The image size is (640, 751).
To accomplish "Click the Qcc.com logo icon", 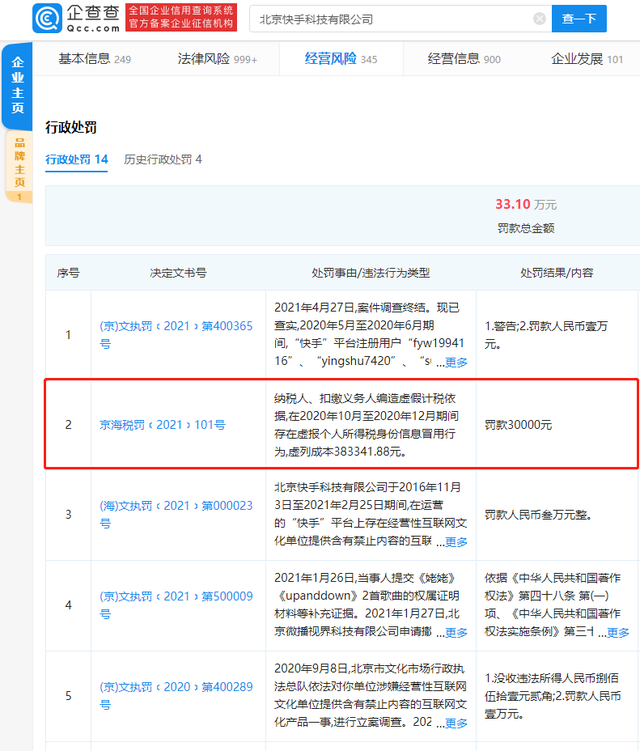I will pyautogui.click(x=47, y=18).
